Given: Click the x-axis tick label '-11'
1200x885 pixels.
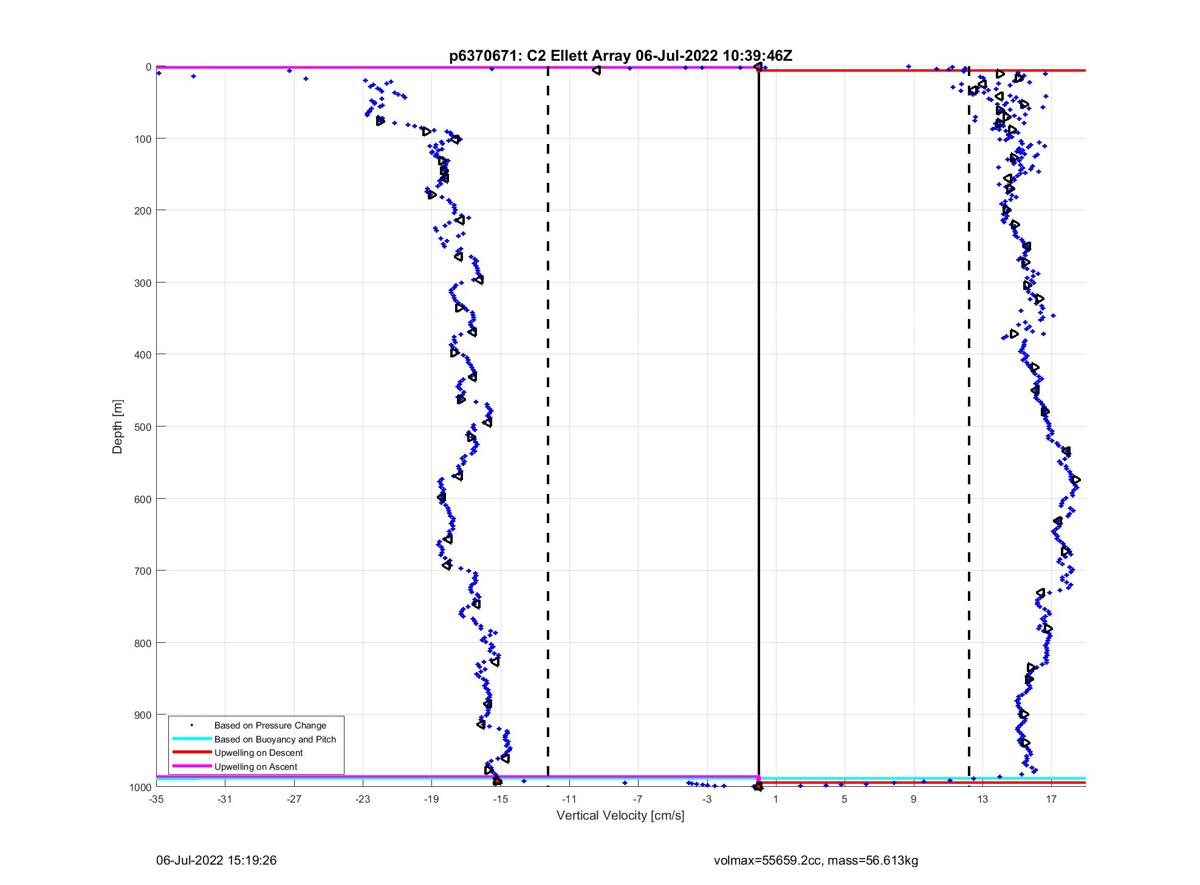Looking at the screenshot, I should (x=569, y=799).
